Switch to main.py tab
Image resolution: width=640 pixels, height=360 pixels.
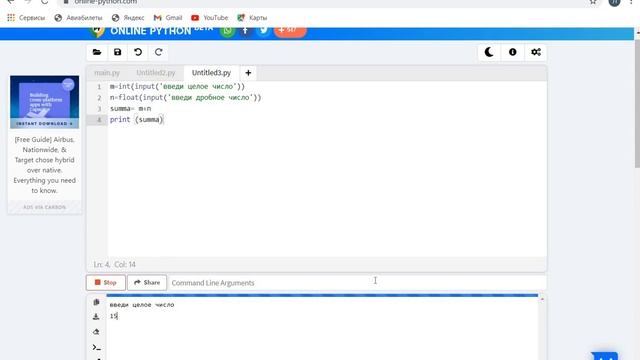pyautogui.click(x=107, y=73)
